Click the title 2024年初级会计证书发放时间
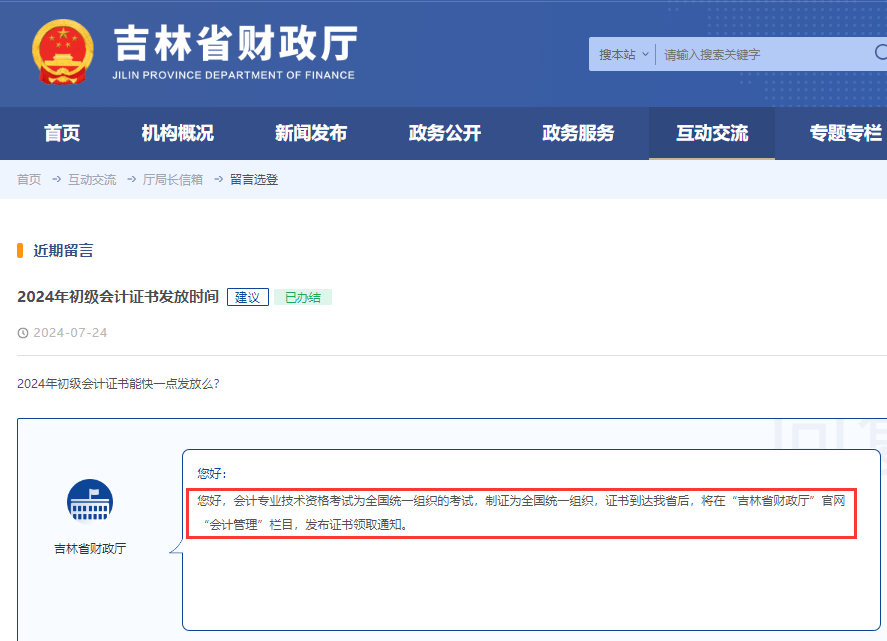The image size is (887, 641). coord(118,296)
